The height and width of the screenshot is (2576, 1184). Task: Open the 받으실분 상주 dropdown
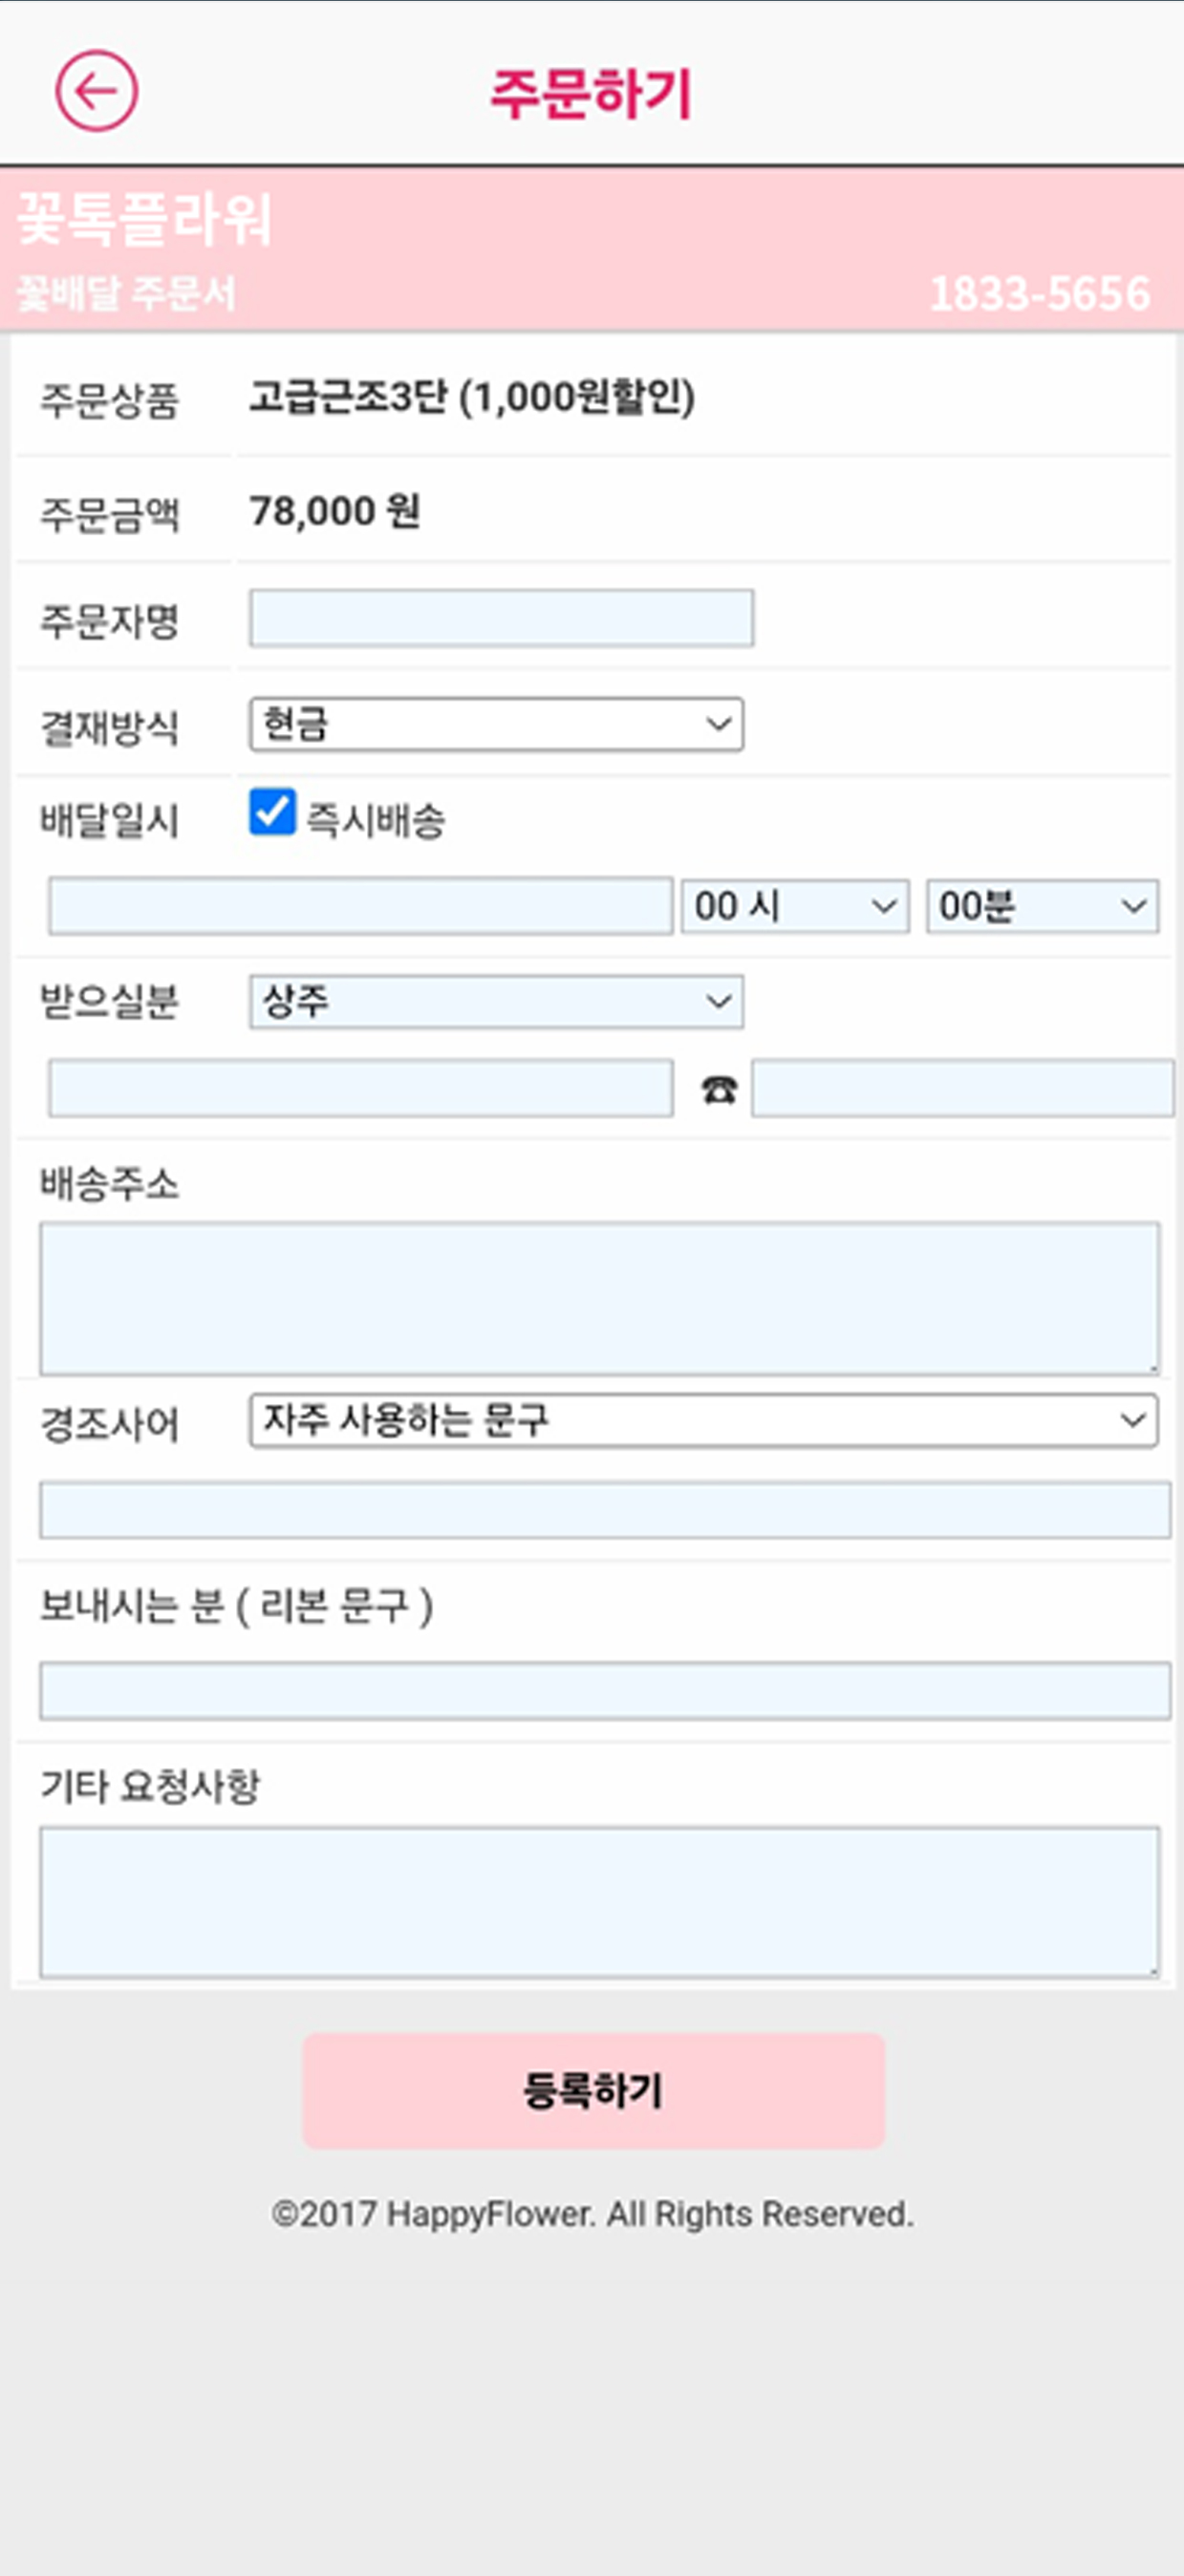coord(496,1002)
